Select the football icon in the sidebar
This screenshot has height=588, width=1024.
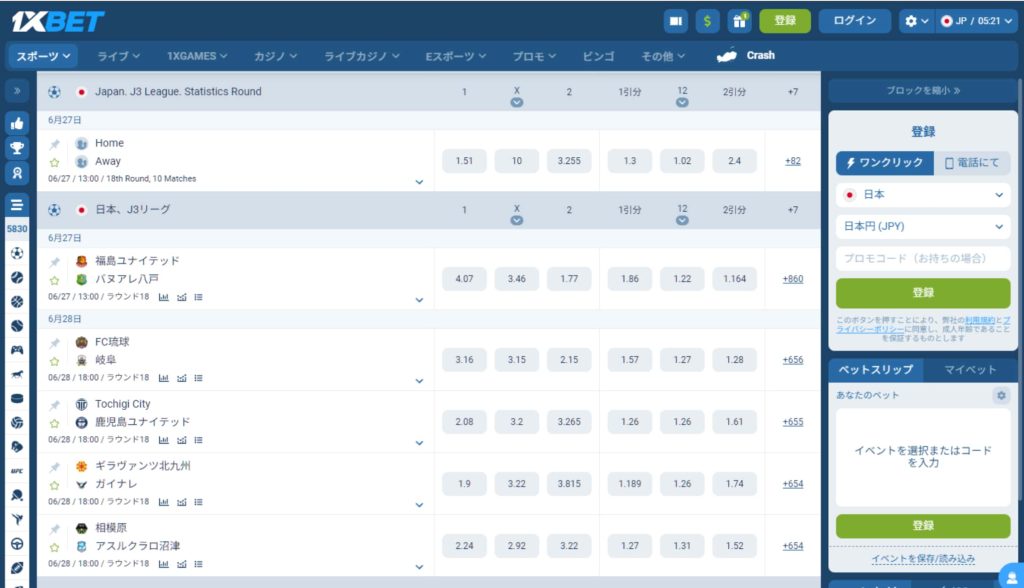coord(17,253)
